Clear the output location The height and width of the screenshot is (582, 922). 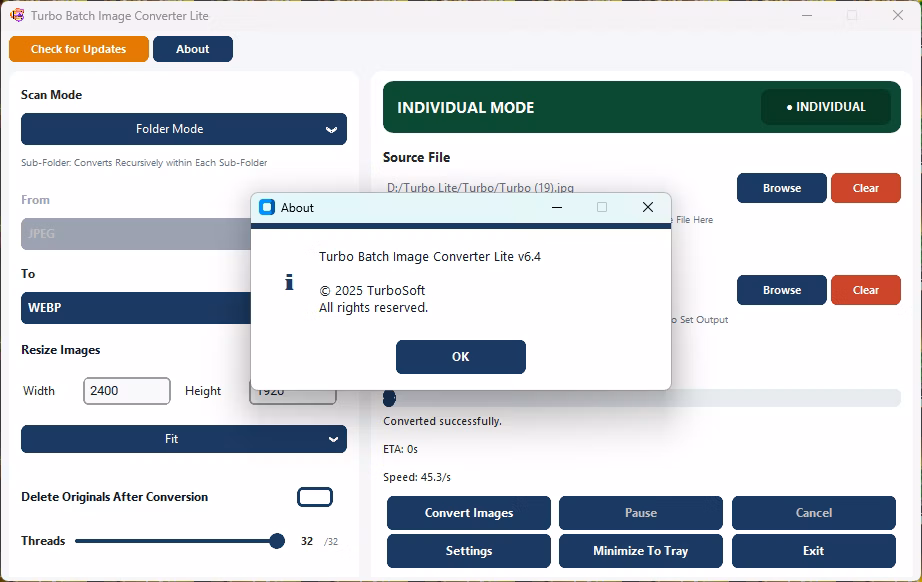pyautogui.click(x=866, y=290)
